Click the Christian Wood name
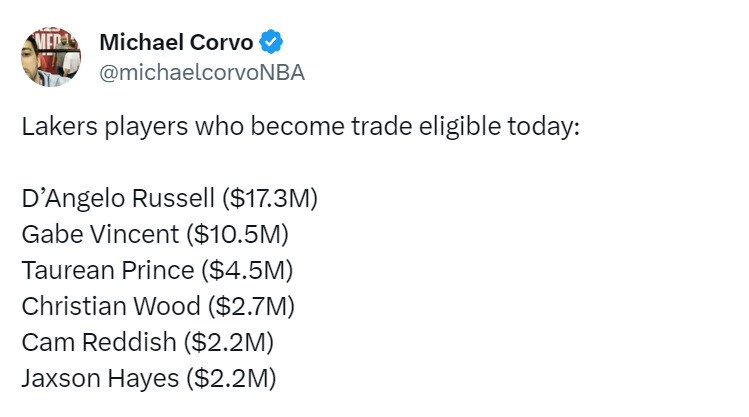749x417 pixels. [x=111, y=306]
